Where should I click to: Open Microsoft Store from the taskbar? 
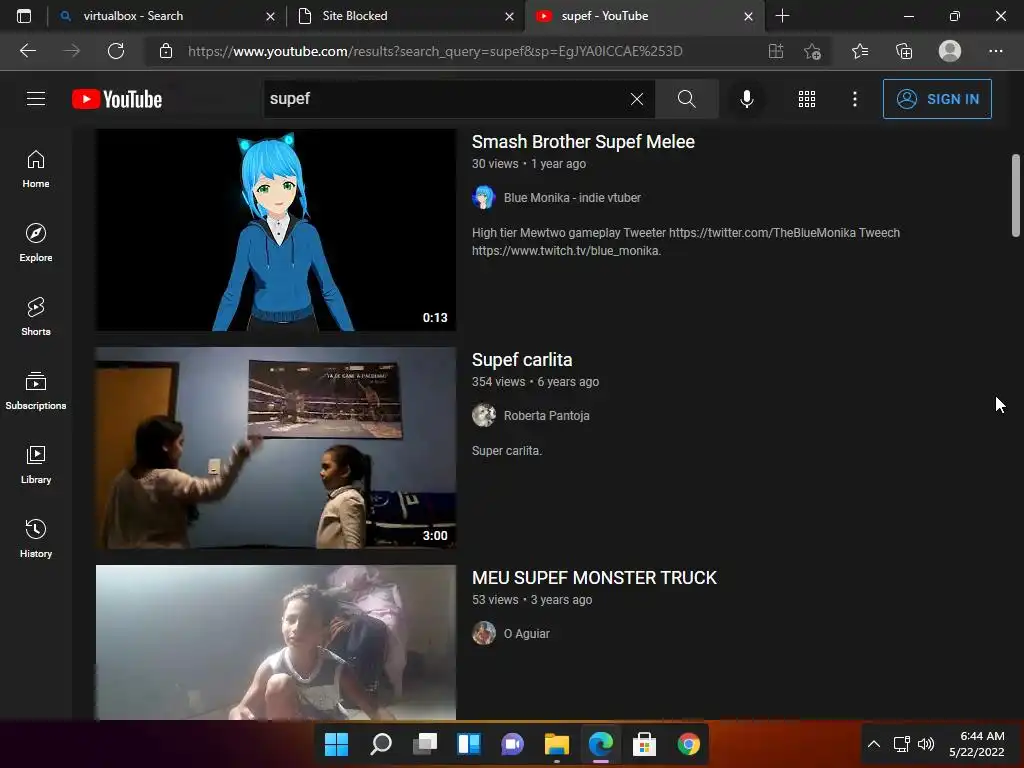[644, 744]
